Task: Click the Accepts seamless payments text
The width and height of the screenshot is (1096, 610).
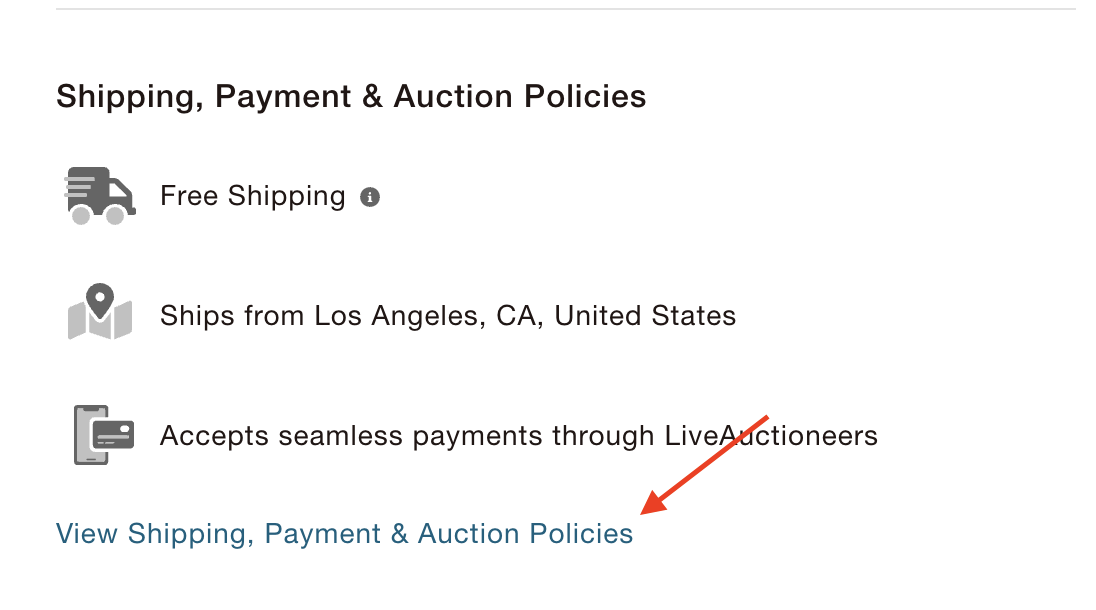Action: (x=518, y=436)
